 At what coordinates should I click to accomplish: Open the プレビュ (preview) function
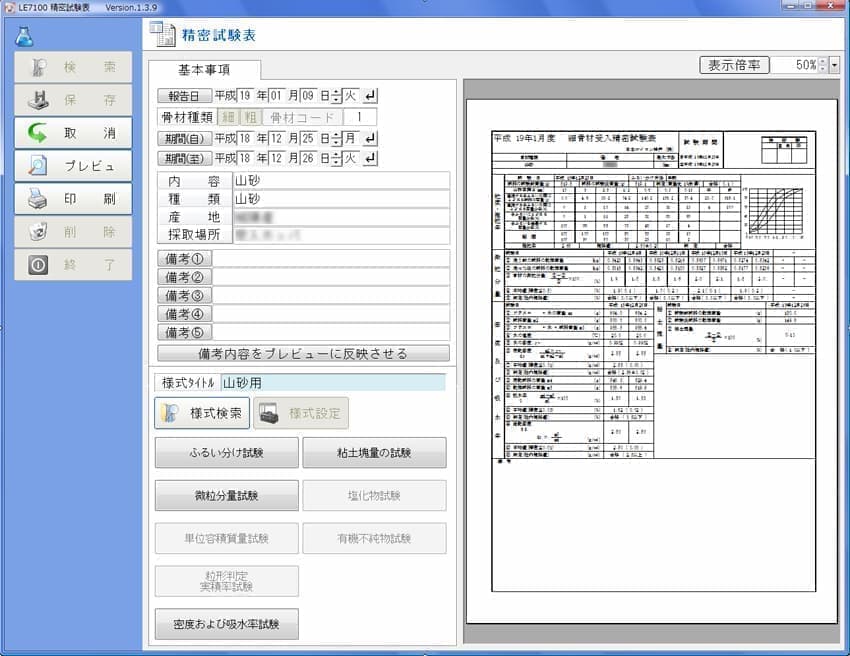click(x=73, y=166)
